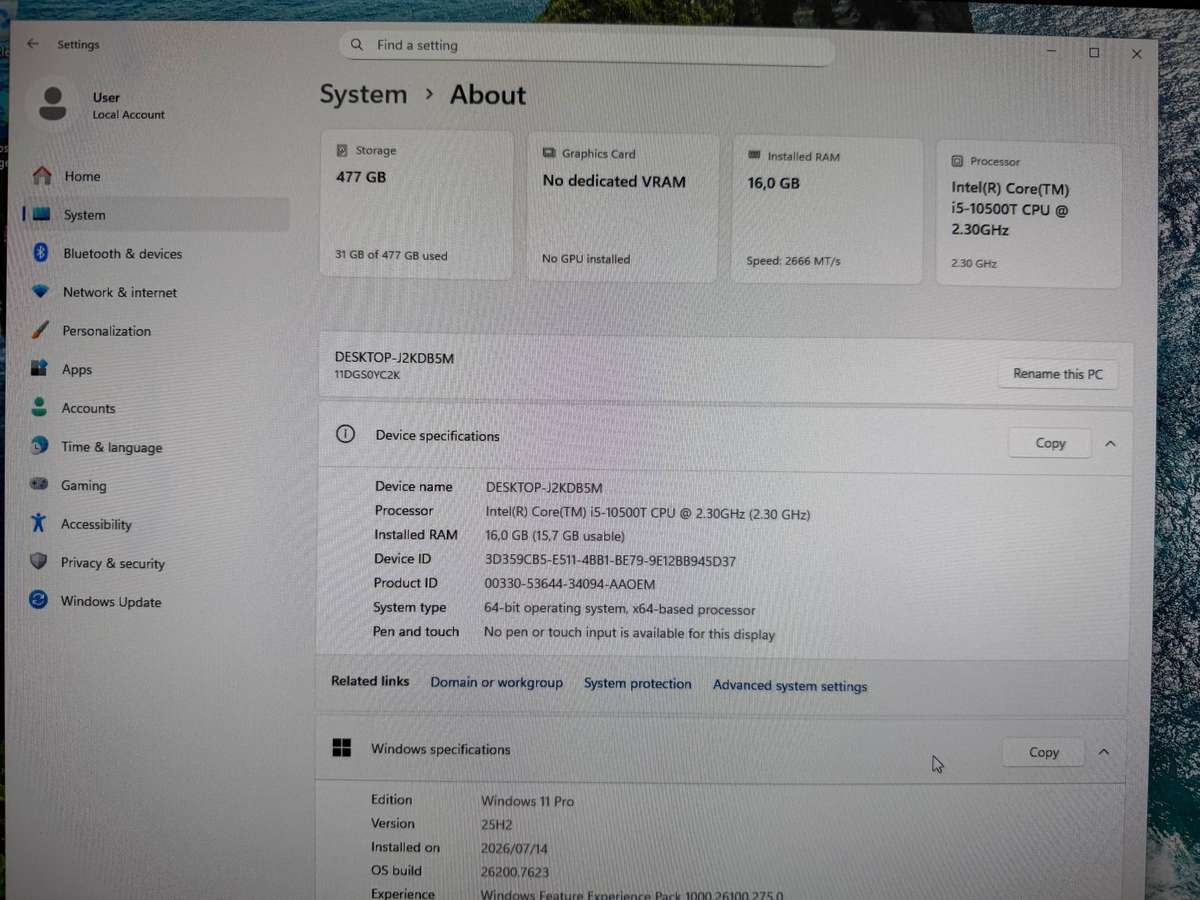
Task: Open the Bluetooth & devices icon
Action: pos(41,253)
